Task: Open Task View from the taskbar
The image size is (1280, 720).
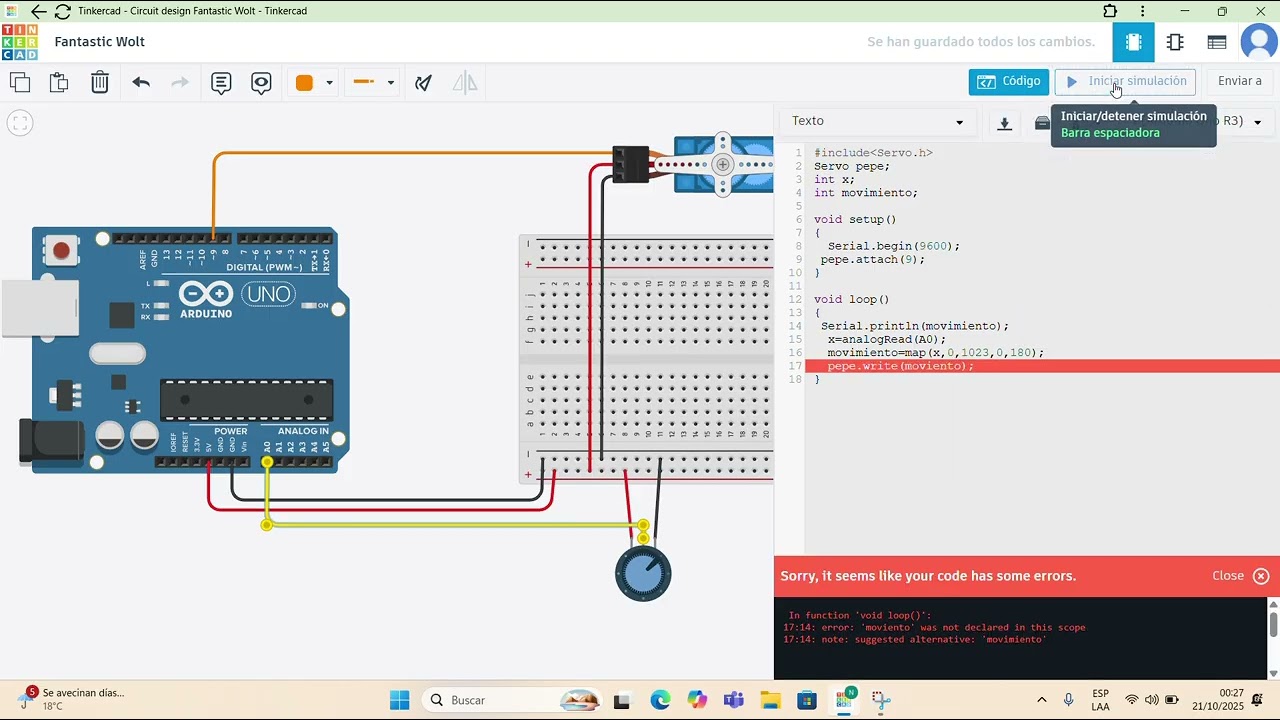Action: click(x=622, y=700)
